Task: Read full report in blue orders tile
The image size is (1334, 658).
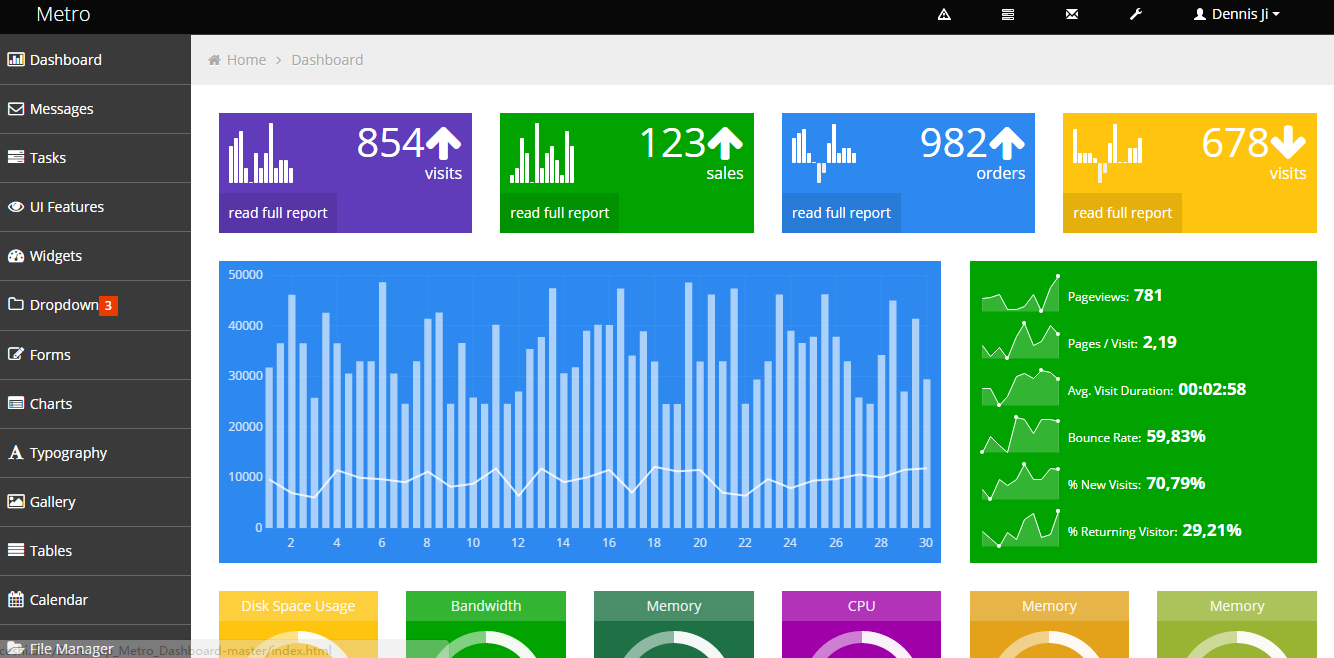Action: [x=841, y=213]
